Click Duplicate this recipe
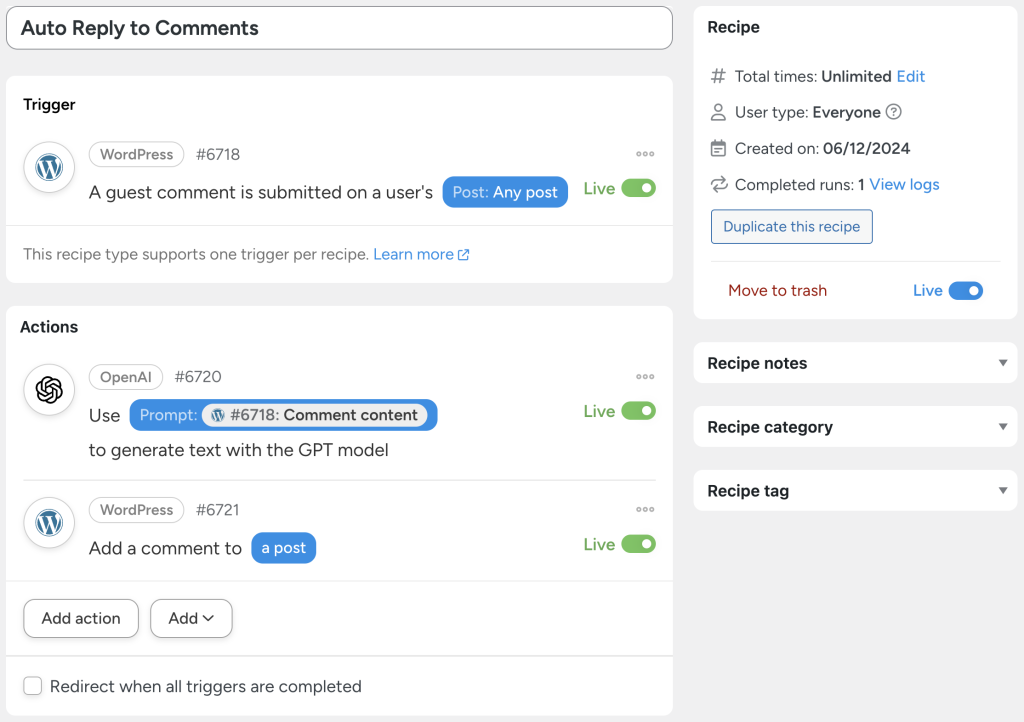This screenshot has width=1024, height=722. click(x=791, y=226)
